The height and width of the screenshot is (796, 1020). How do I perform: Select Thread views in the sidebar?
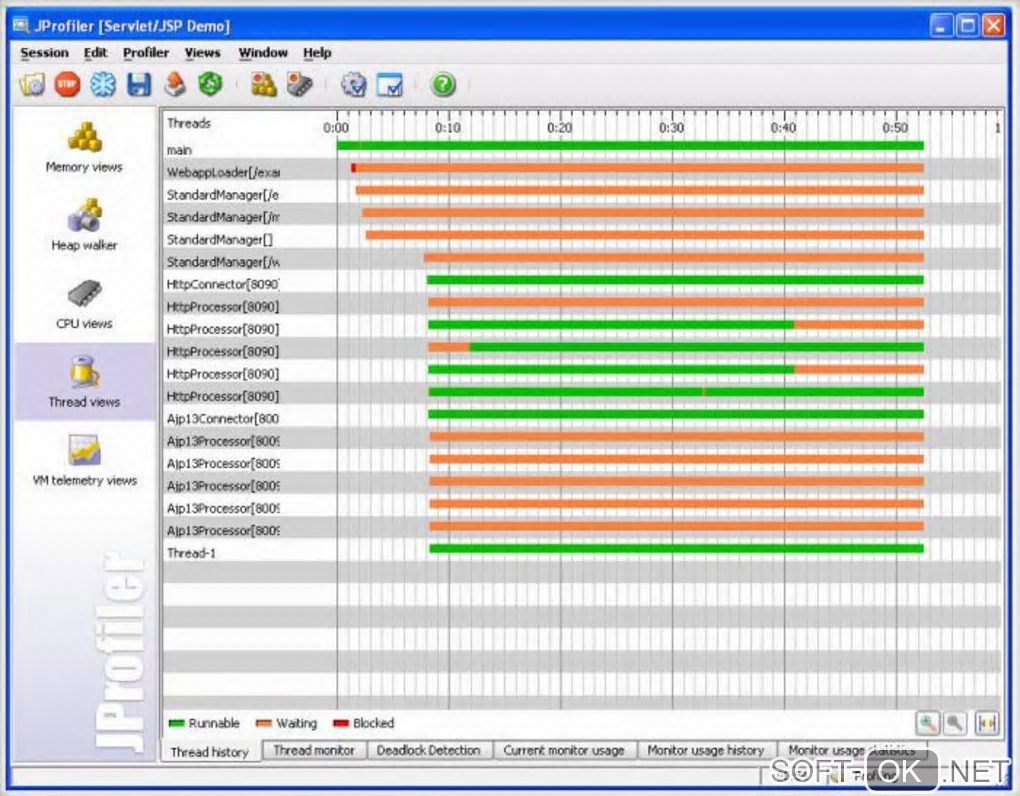(x=84, y=382)
